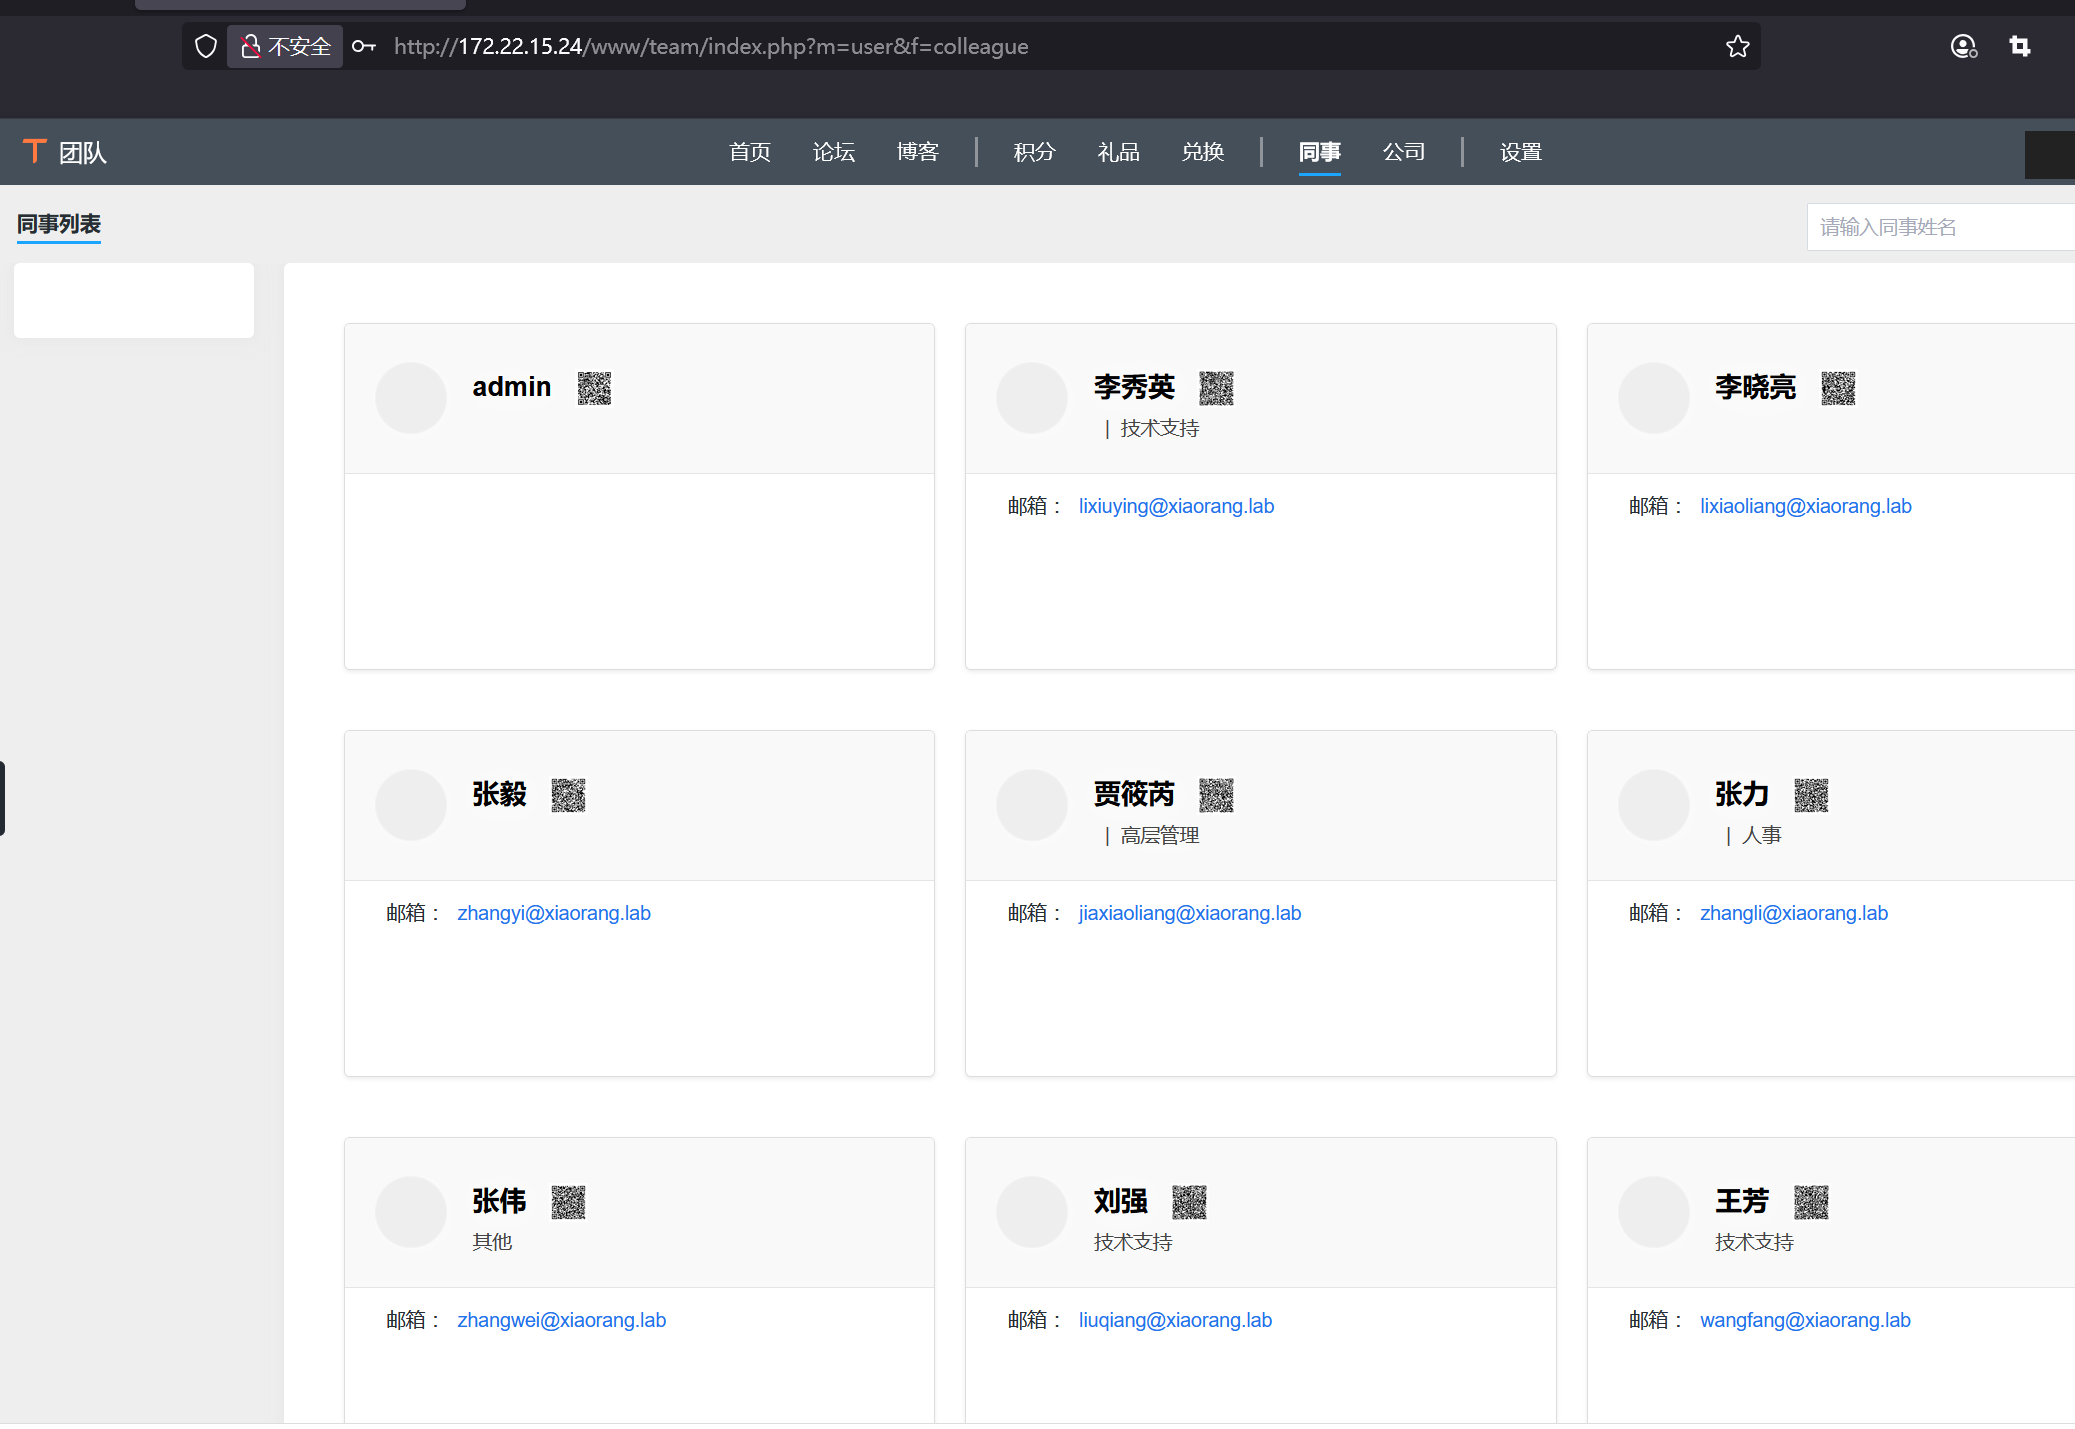The height and width of the screenshot is (1429, 2075).
Task: Click the browser tracking-protection shield icon
Action: pos(206,46)
